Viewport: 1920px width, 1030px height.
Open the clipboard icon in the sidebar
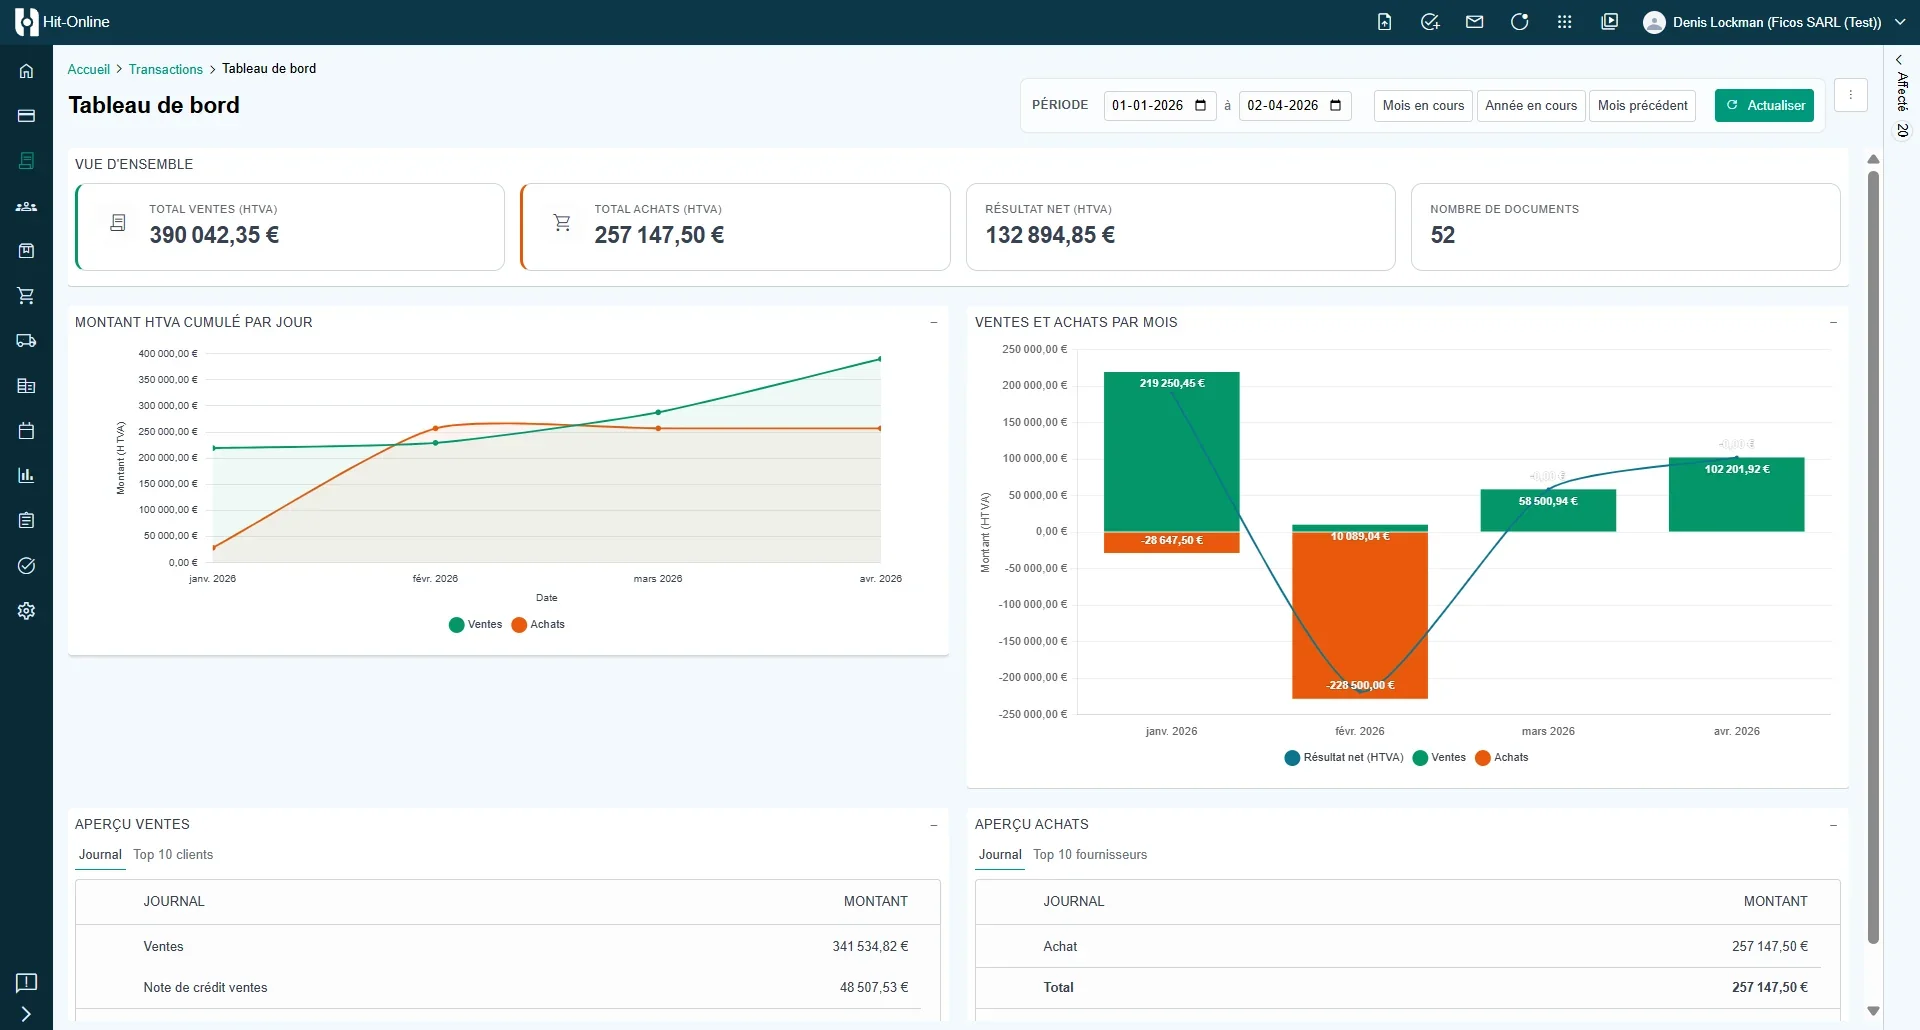click(26, 521)
